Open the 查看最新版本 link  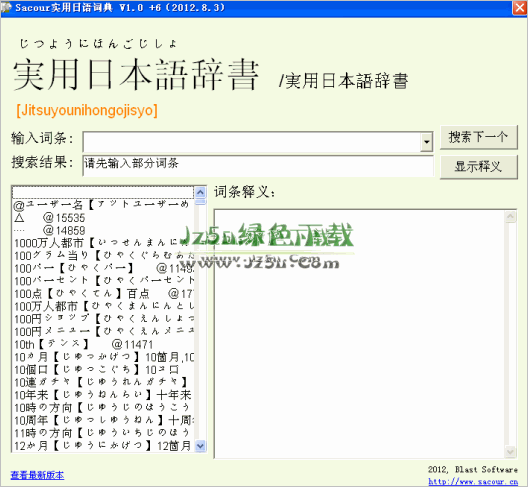coord(37,475)
